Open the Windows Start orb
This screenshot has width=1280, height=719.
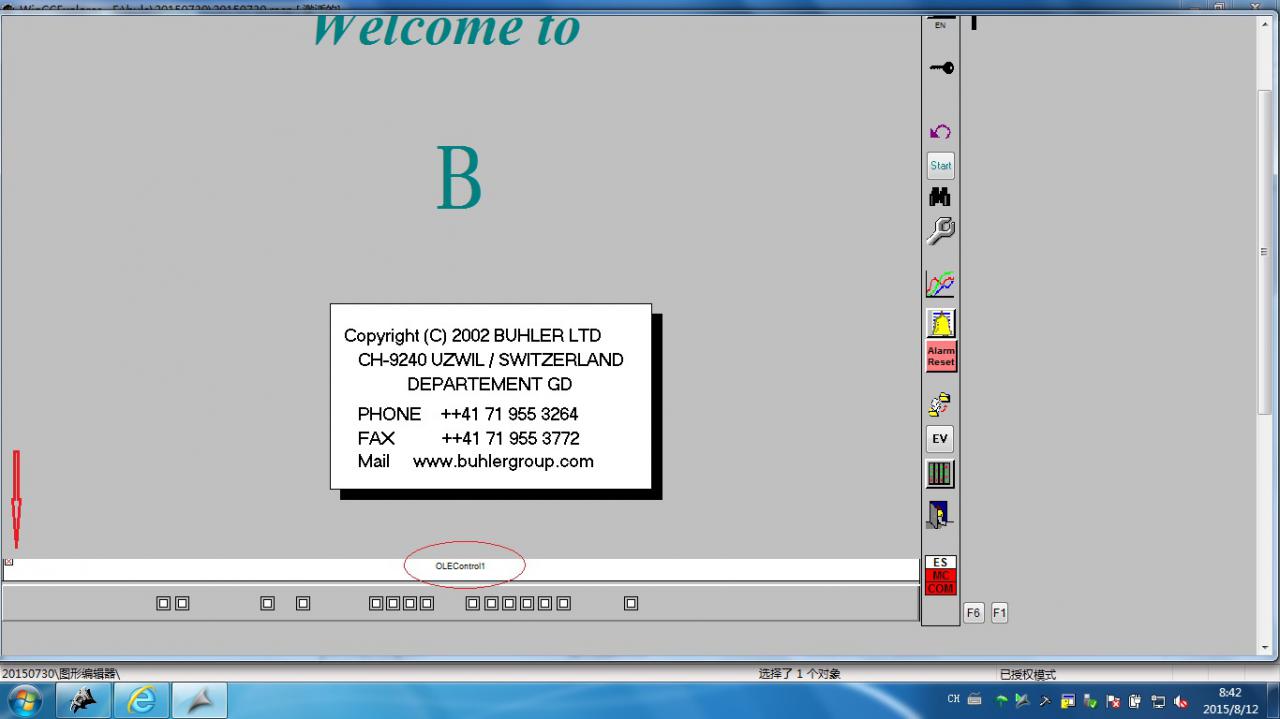click(x=23, y=700)
